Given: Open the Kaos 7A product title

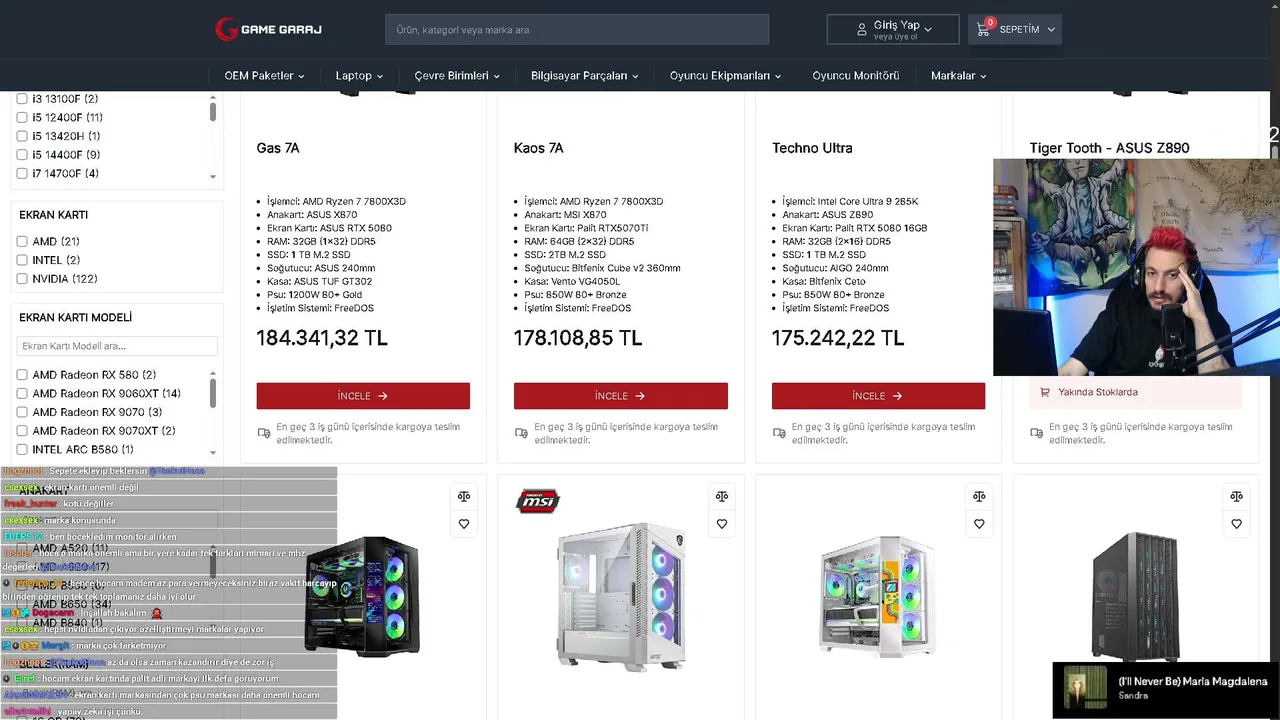Looking at the screenshot, I should pos(539,148).
